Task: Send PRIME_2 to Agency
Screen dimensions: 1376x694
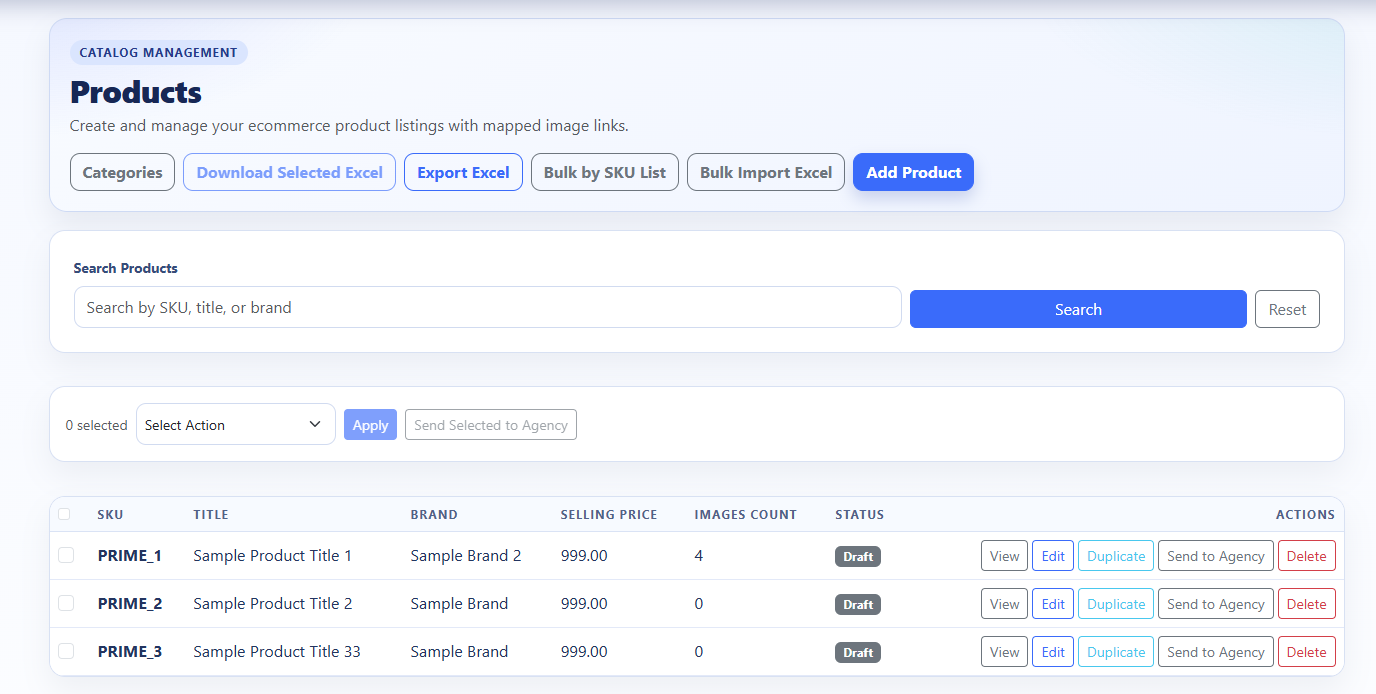Action: tap(1216, 604)
